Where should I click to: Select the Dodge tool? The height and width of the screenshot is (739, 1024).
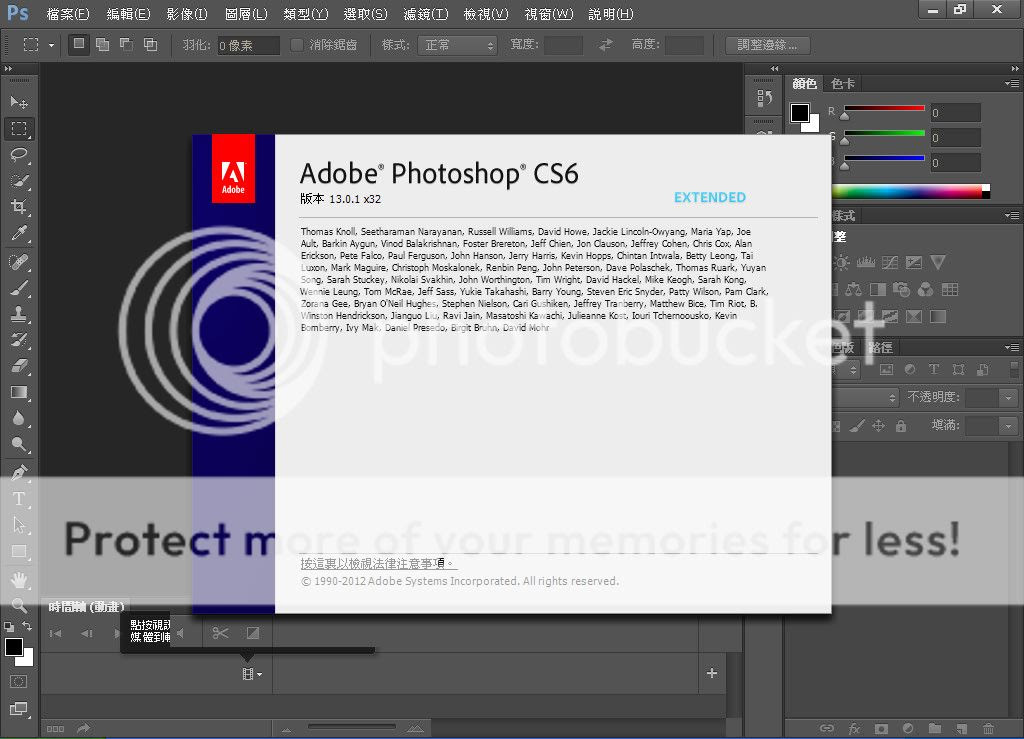19,445
